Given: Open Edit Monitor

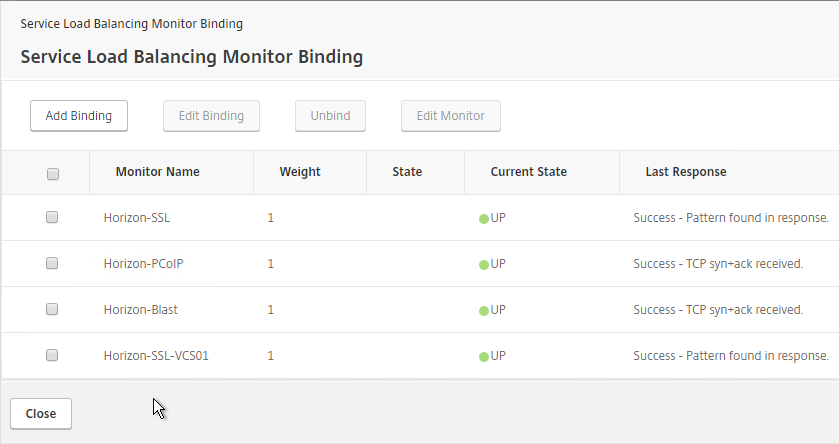Looking at the screenshot, I should click(451, 116).
